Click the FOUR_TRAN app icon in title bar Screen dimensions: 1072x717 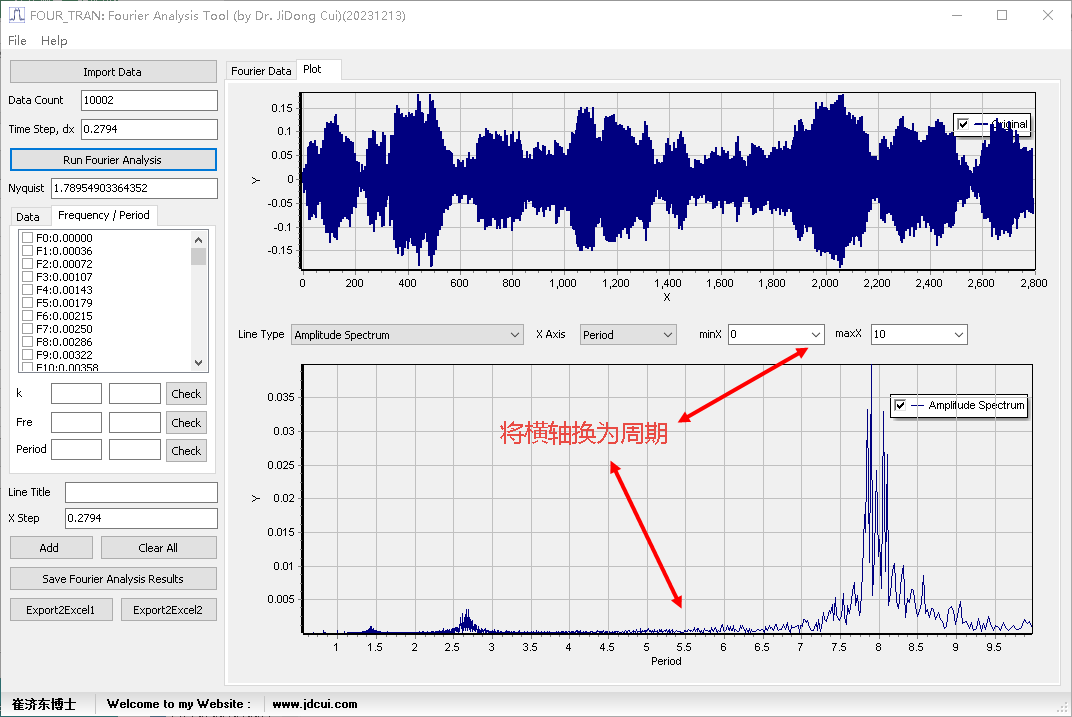click(16, 15)
